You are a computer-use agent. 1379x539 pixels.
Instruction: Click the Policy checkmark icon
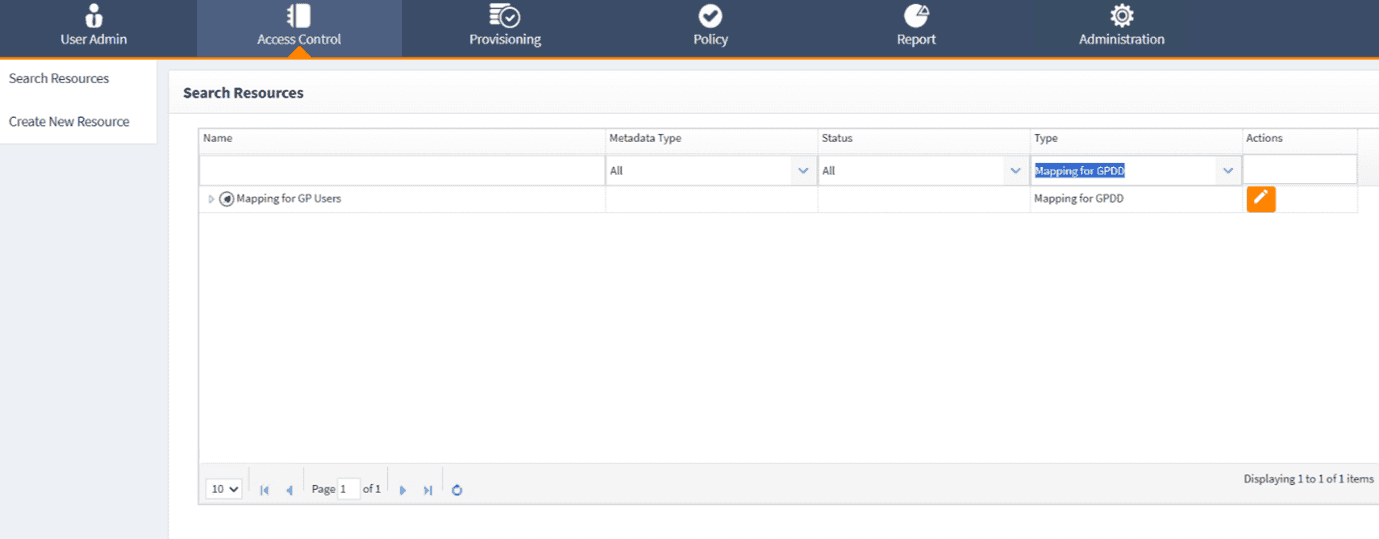tap(710, 16)
